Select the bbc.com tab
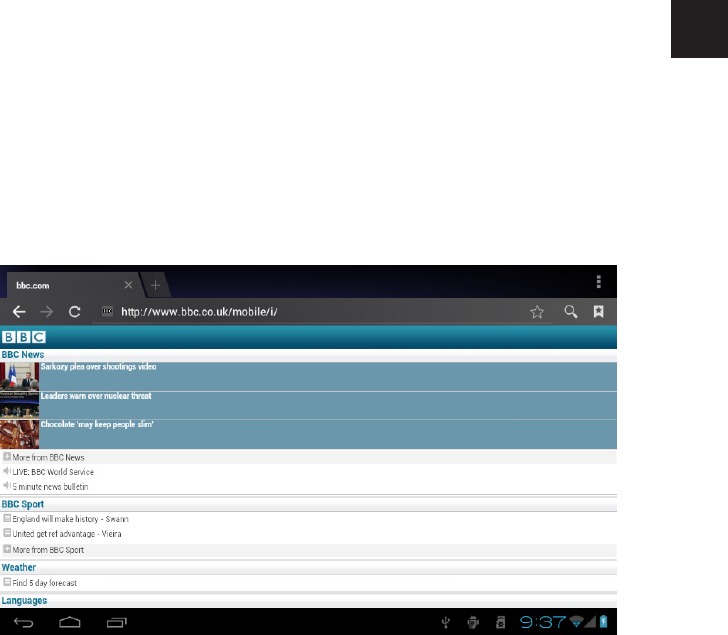Screen dimensions: 728x635 click(x=72, y=285)
